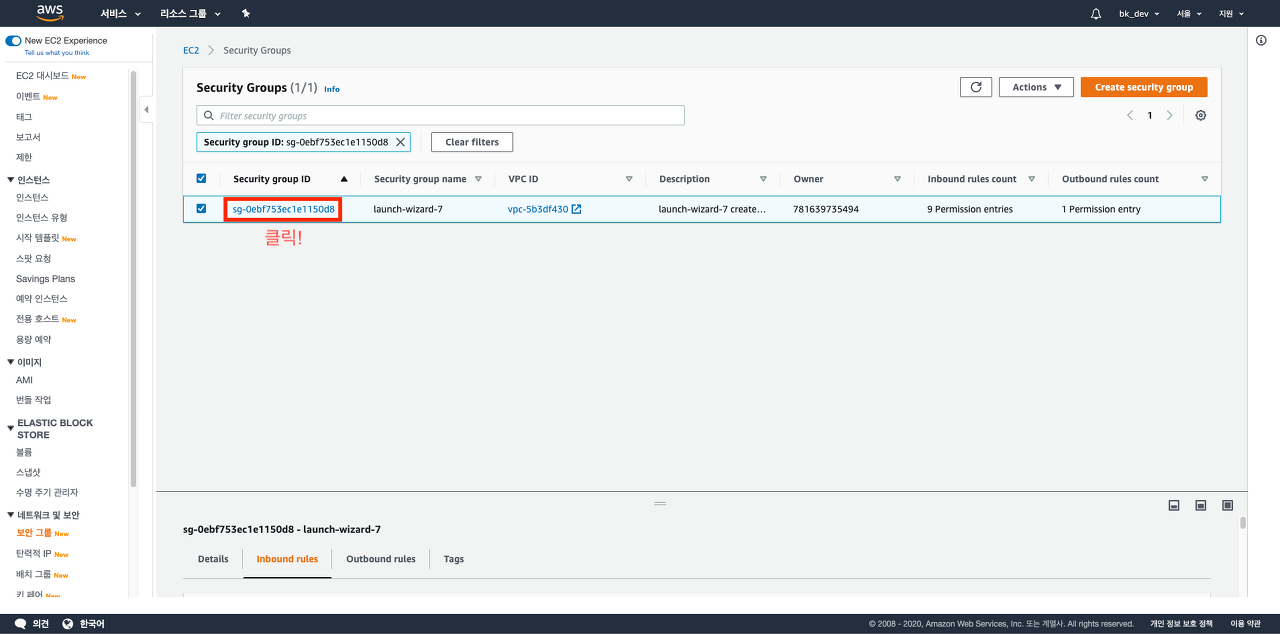Open VPC vpc-5b3df430 external link icon
The height and width of the screenshot is (634, 1280).
576,209
